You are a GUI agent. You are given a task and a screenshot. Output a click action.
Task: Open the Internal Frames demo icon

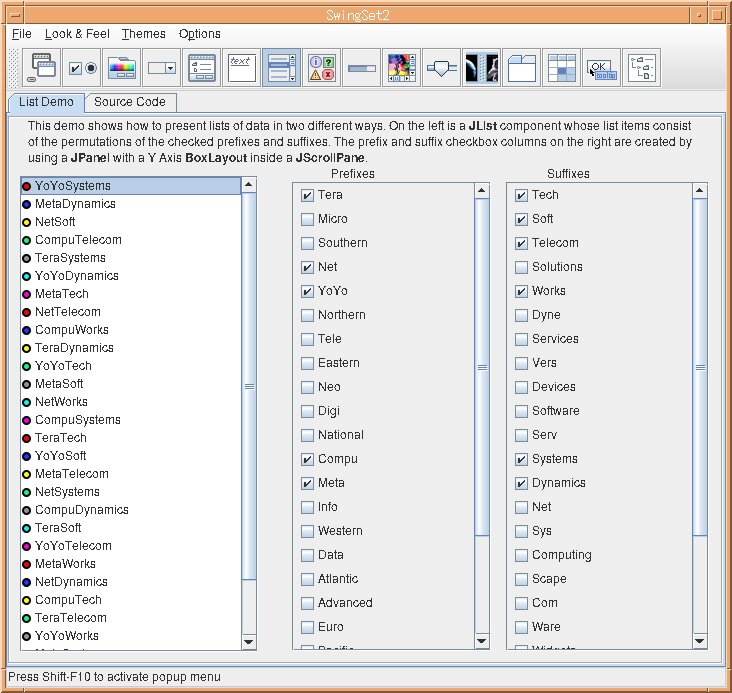point(42,68)
